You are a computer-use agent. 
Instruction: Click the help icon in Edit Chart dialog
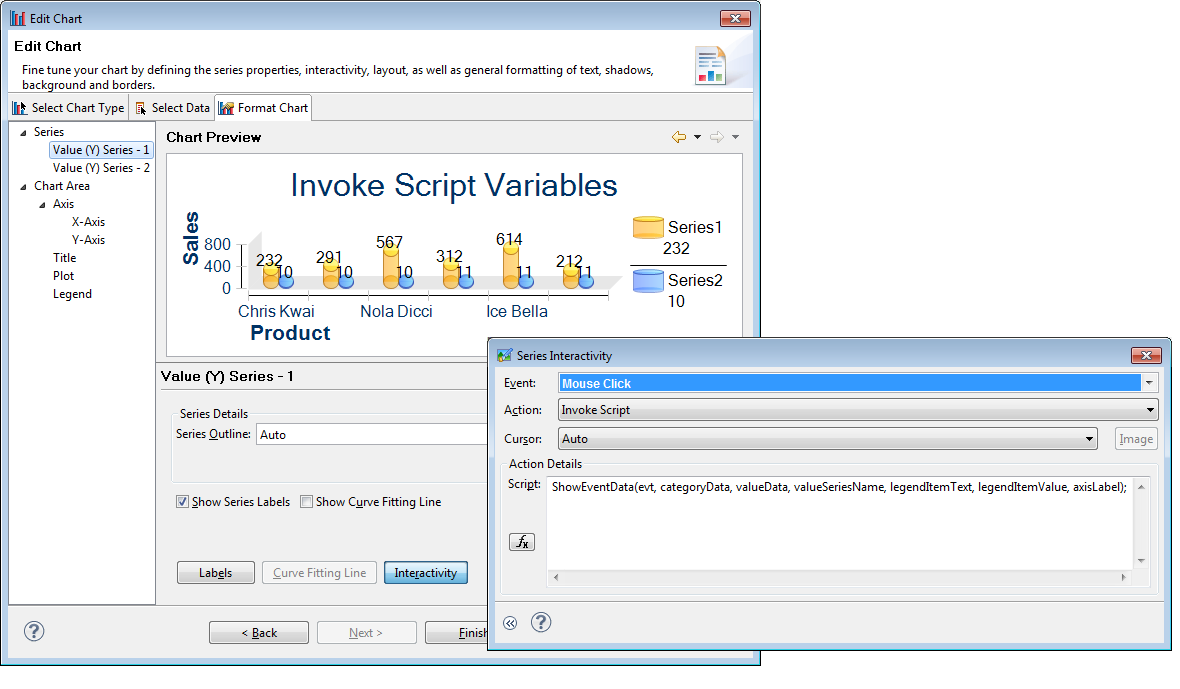pos(34,631)
